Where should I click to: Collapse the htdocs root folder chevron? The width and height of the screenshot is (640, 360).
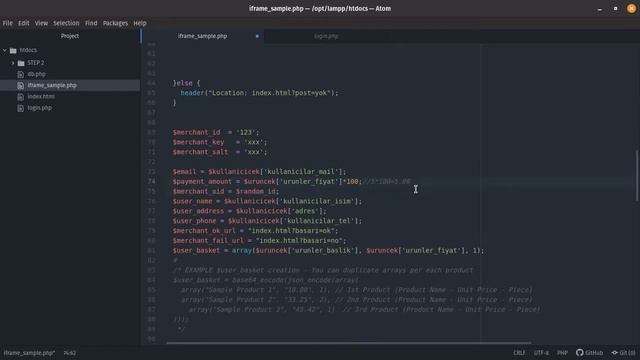(x=5, y=50)
